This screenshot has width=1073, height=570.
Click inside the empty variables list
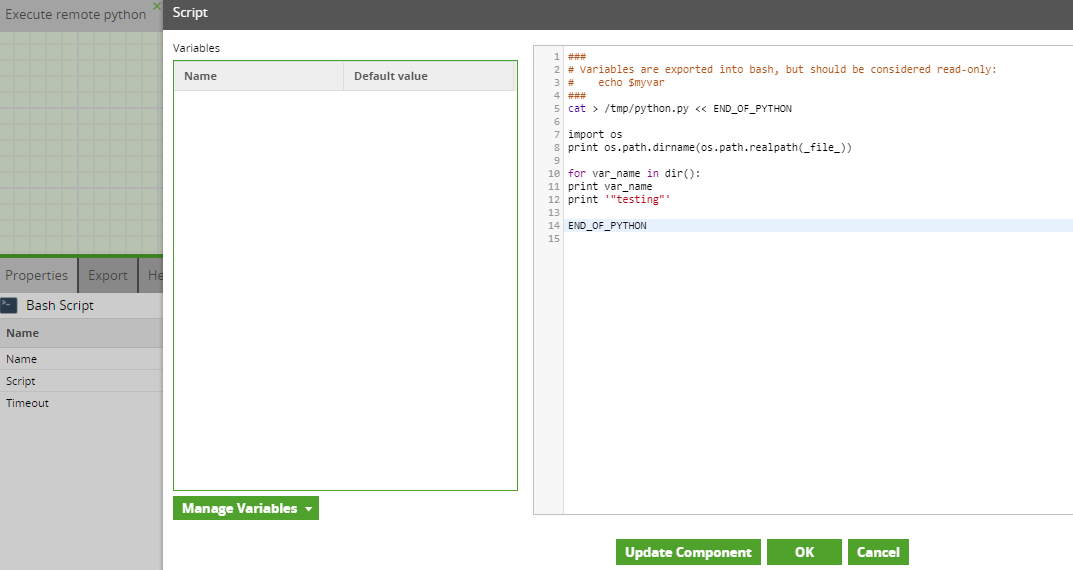point(345,290)
